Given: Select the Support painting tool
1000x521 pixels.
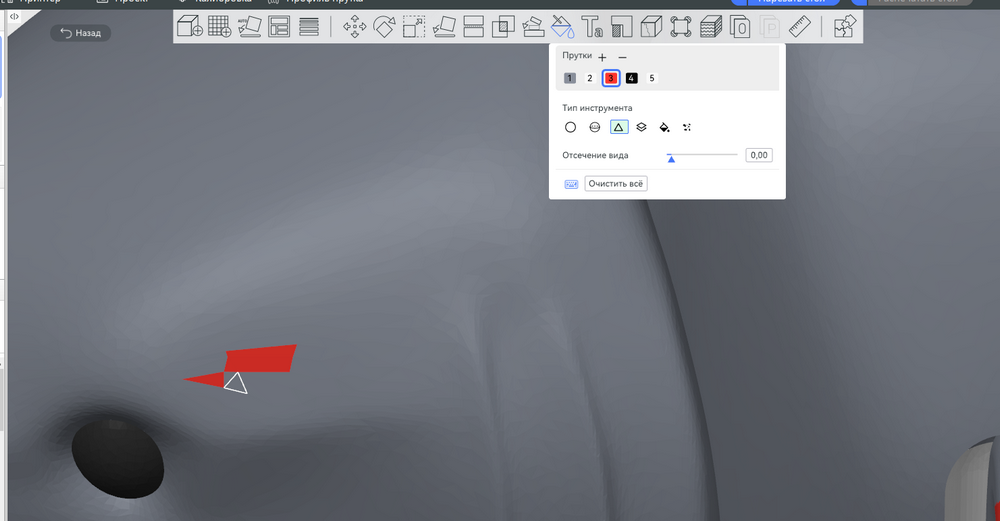Looking at the screenshot, I should (533, 27).
